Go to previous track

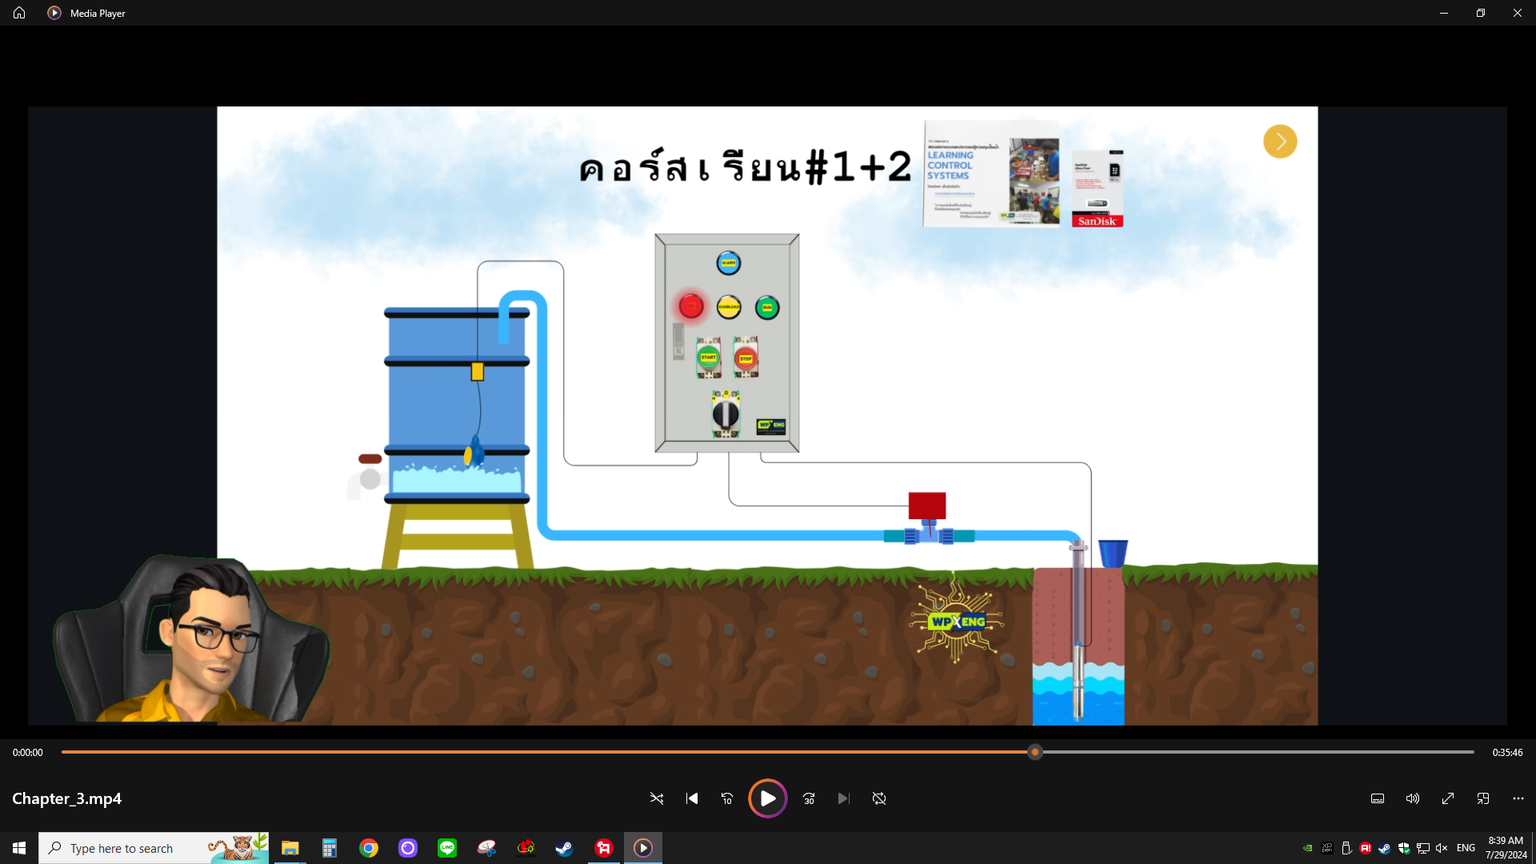click(692, 798)
